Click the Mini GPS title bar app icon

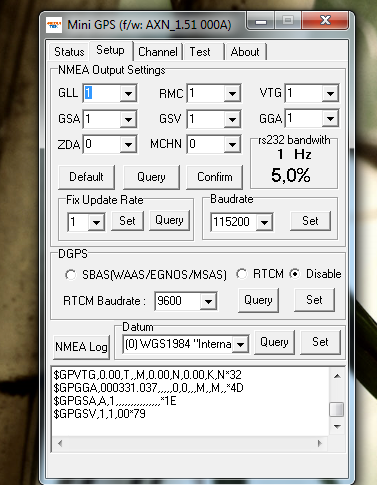(54, 25)
